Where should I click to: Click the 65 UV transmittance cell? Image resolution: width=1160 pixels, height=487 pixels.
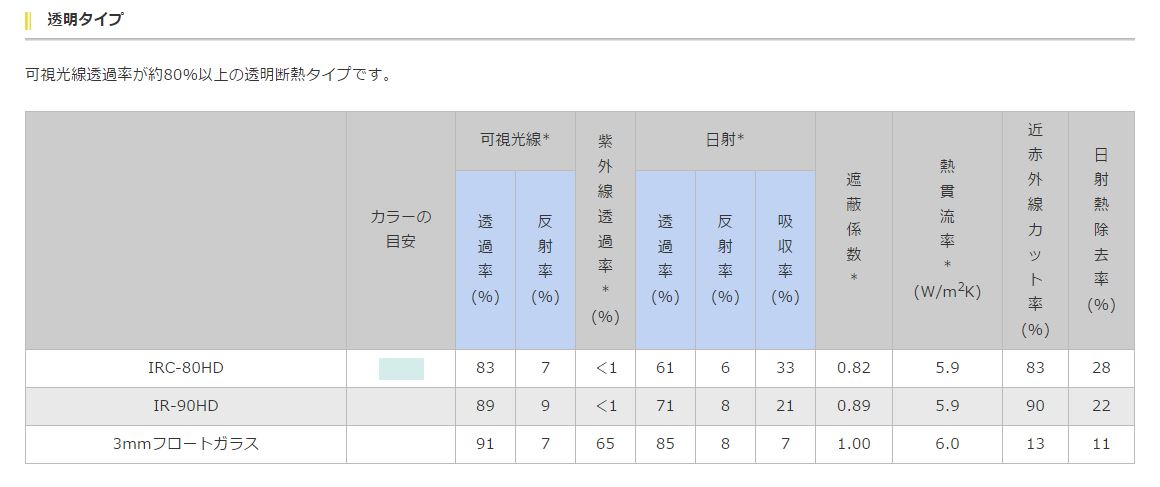pyautogui.click(x=605, y=443)
